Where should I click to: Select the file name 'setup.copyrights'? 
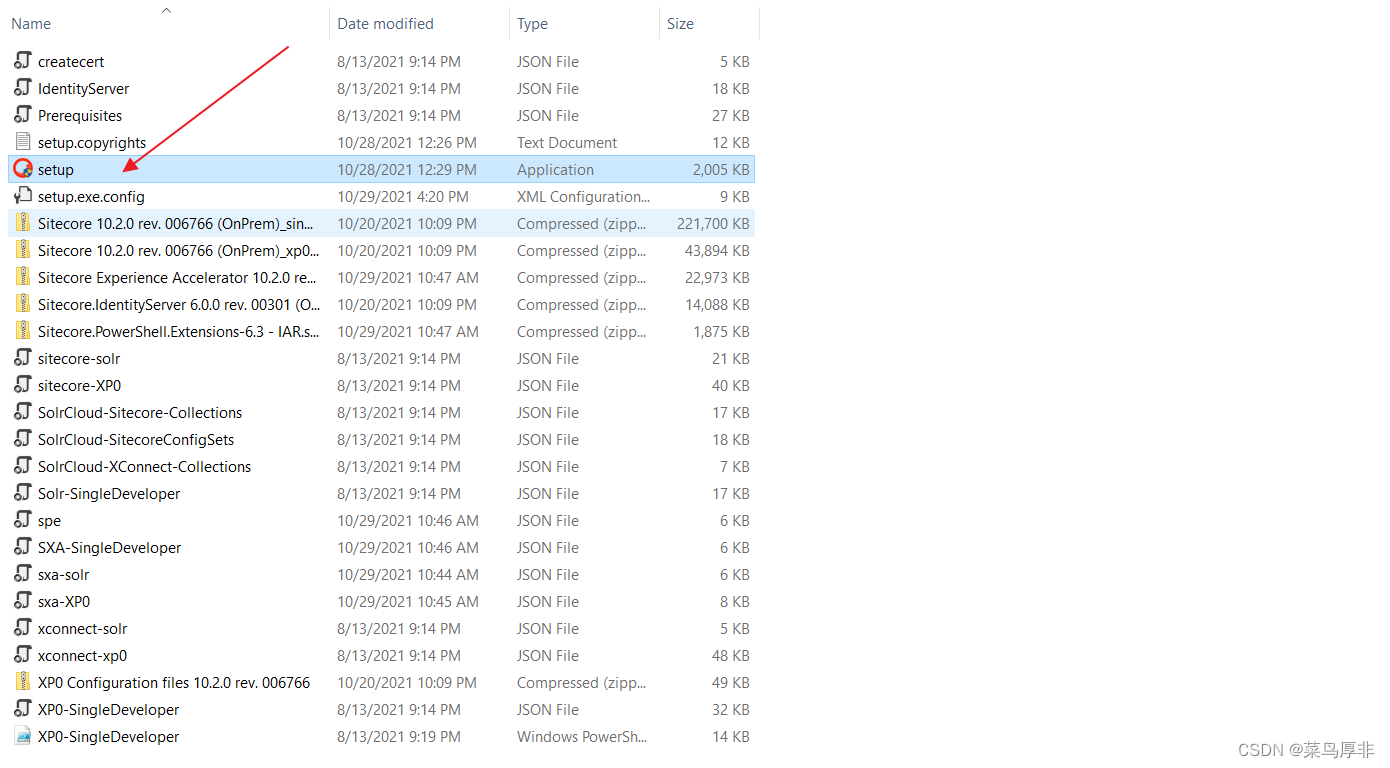[92, 143]
